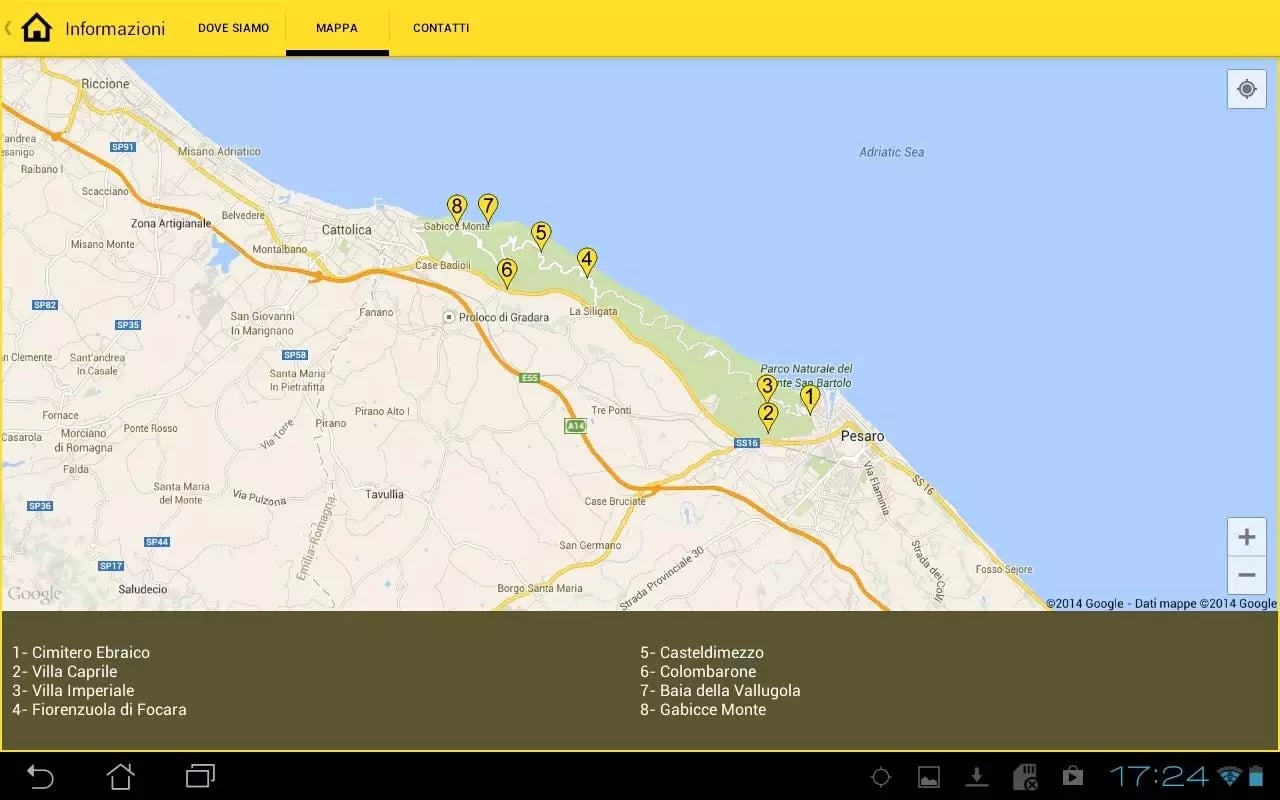Tap the Pesaro label on the map
The width and height of the screenshot is (1280, 800).
tap(862, 436)
